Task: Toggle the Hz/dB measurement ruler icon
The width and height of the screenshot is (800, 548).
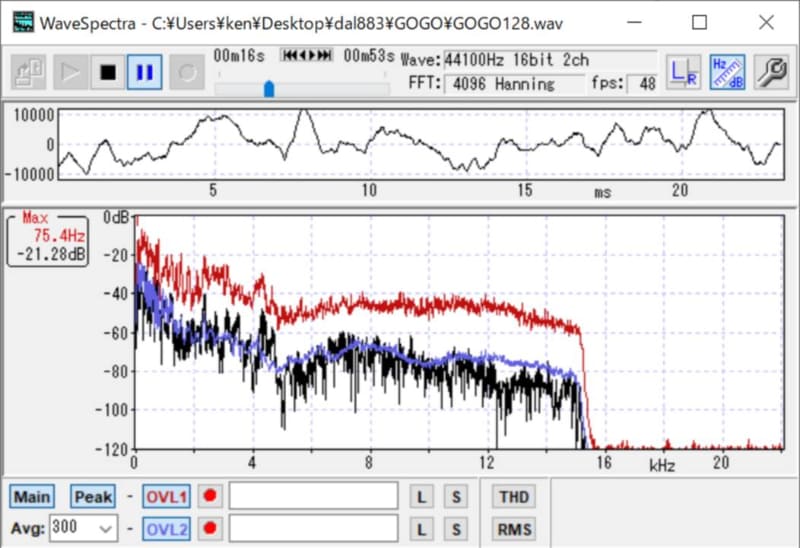Action: pyautogui.click(x=728, y=72)
